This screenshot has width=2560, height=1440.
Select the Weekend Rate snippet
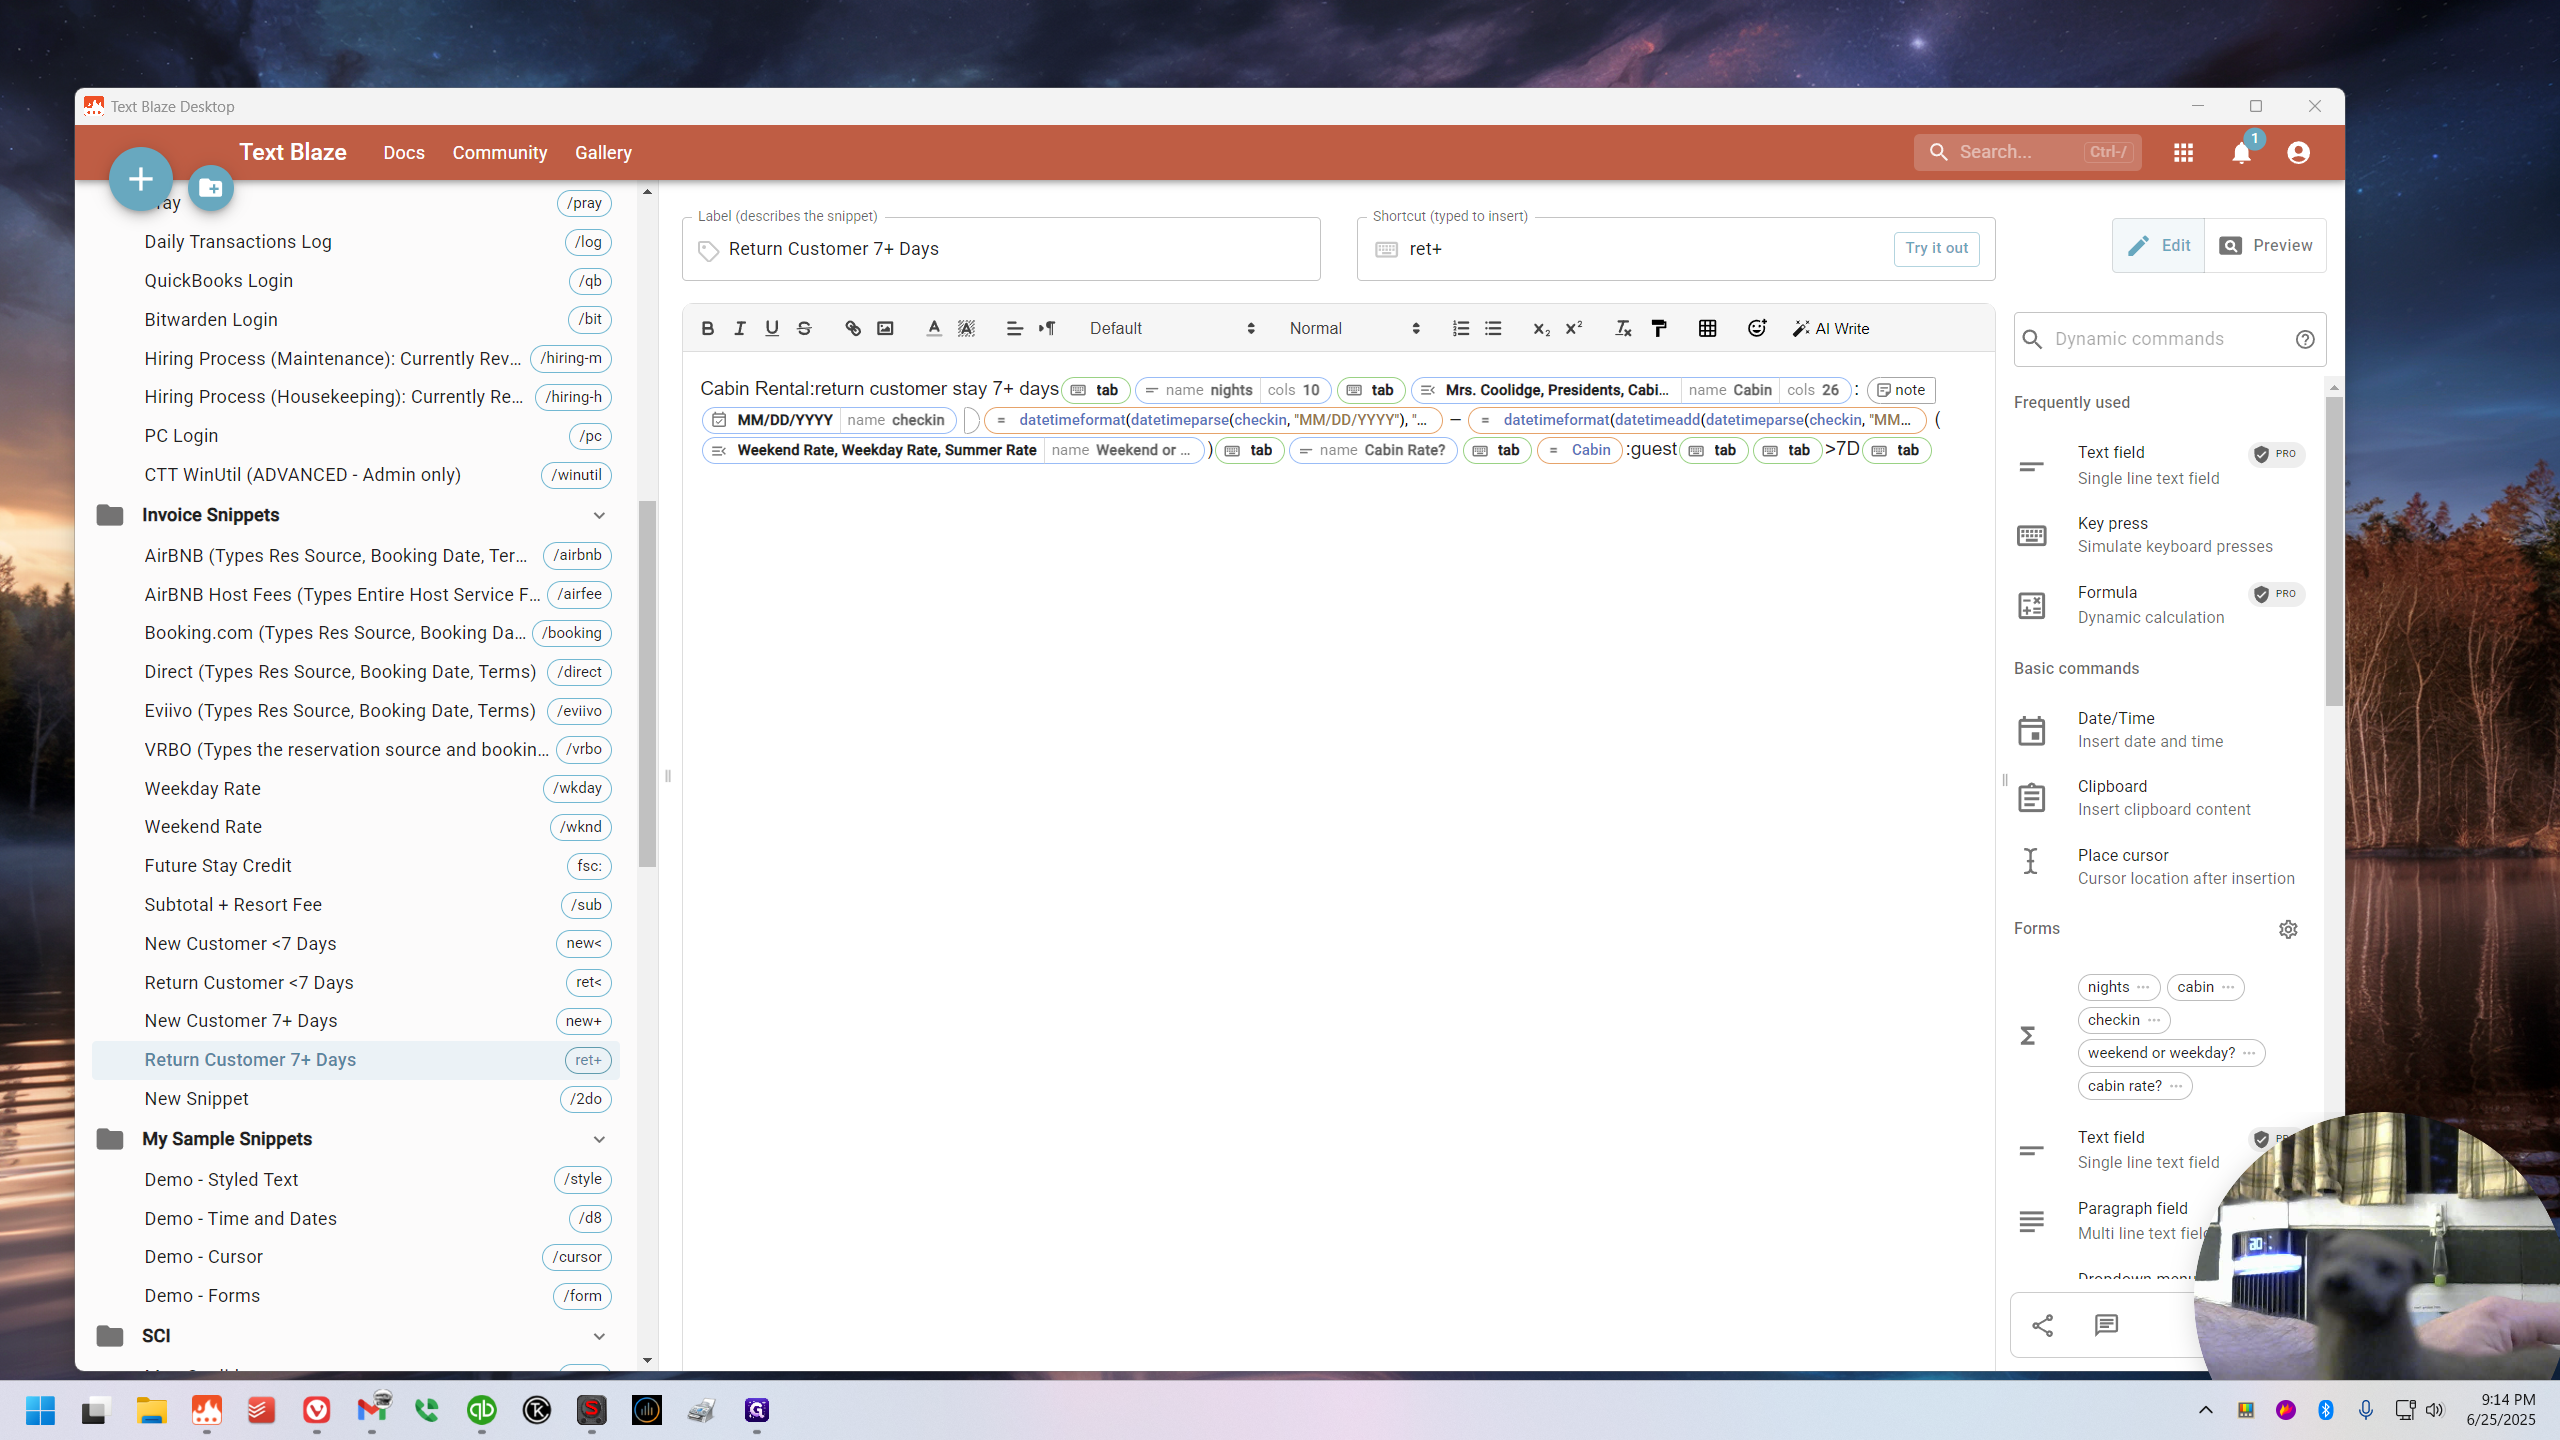[356, 827]
